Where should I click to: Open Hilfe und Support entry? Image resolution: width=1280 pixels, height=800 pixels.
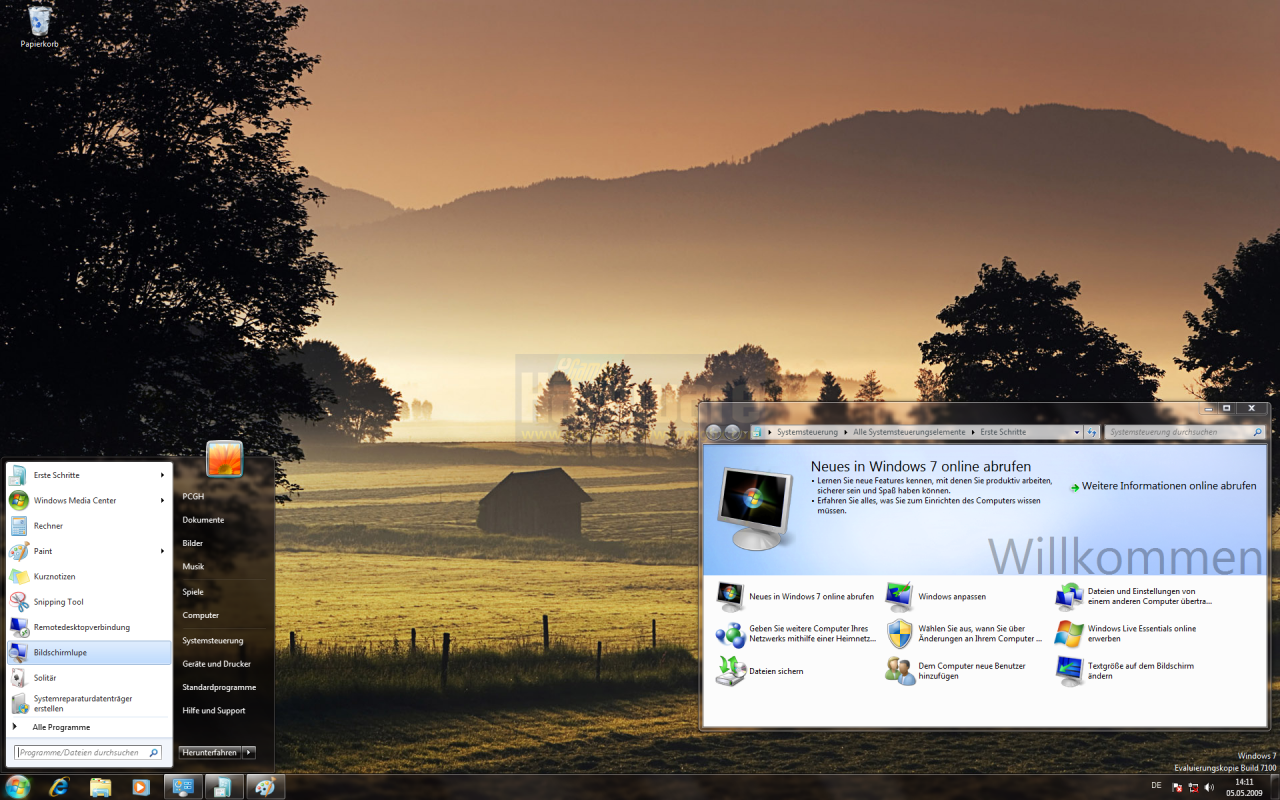coord(213,710)
